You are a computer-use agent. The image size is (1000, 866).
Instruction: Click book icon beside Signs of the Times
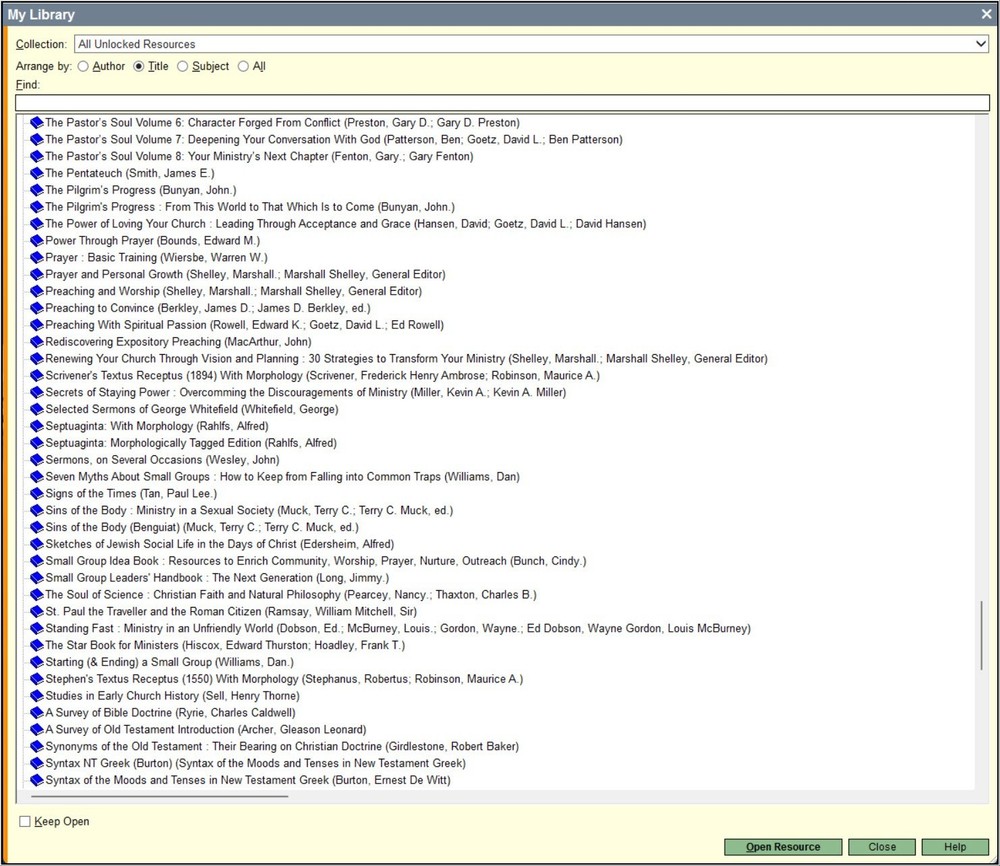click(x=37, y=494)
